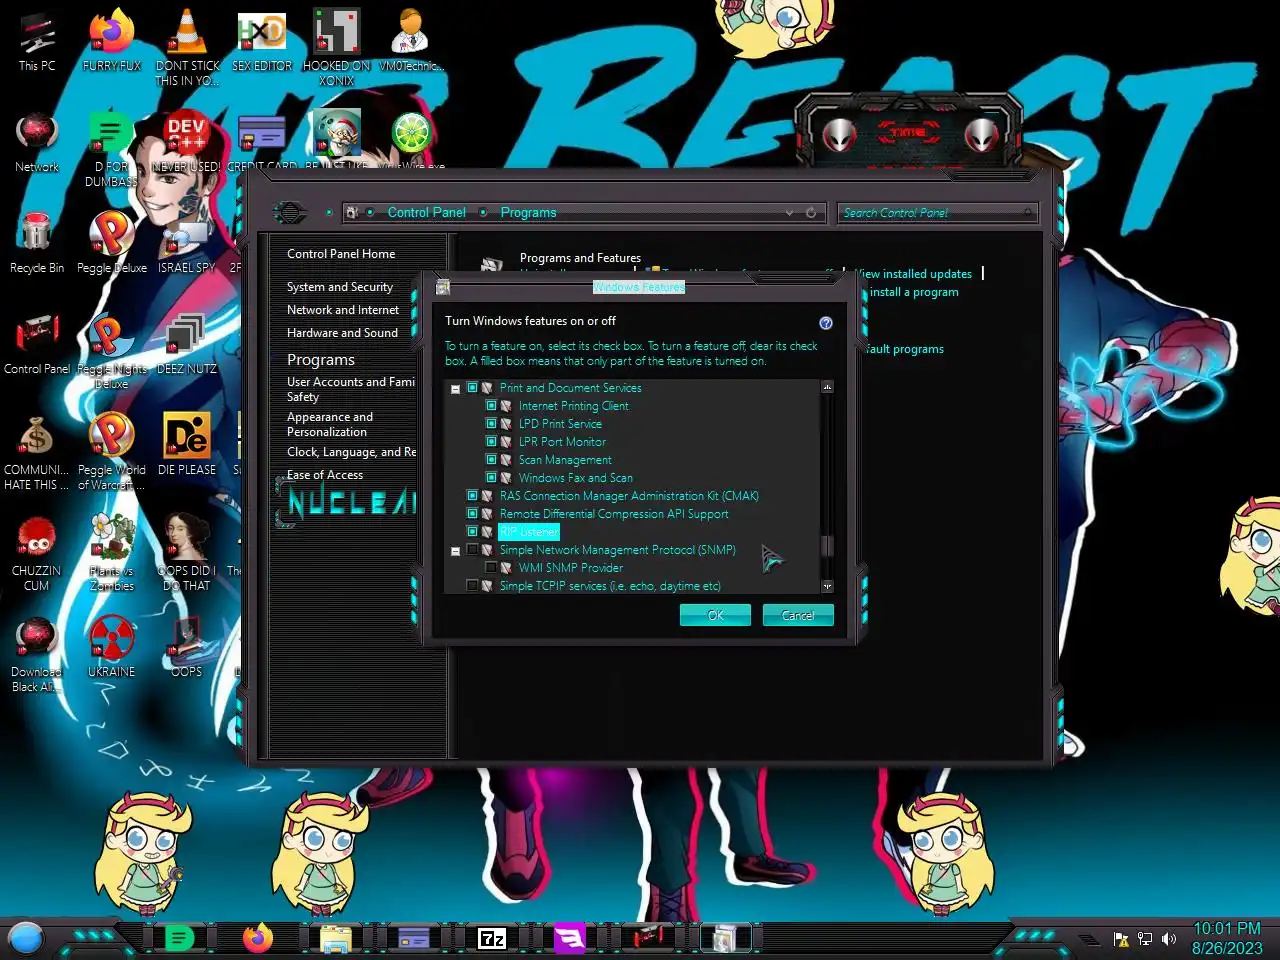The image size is (1280, 960).
Task: Open the FURRY FUX Firefox desktop shortcut
Action: point(112,40)
